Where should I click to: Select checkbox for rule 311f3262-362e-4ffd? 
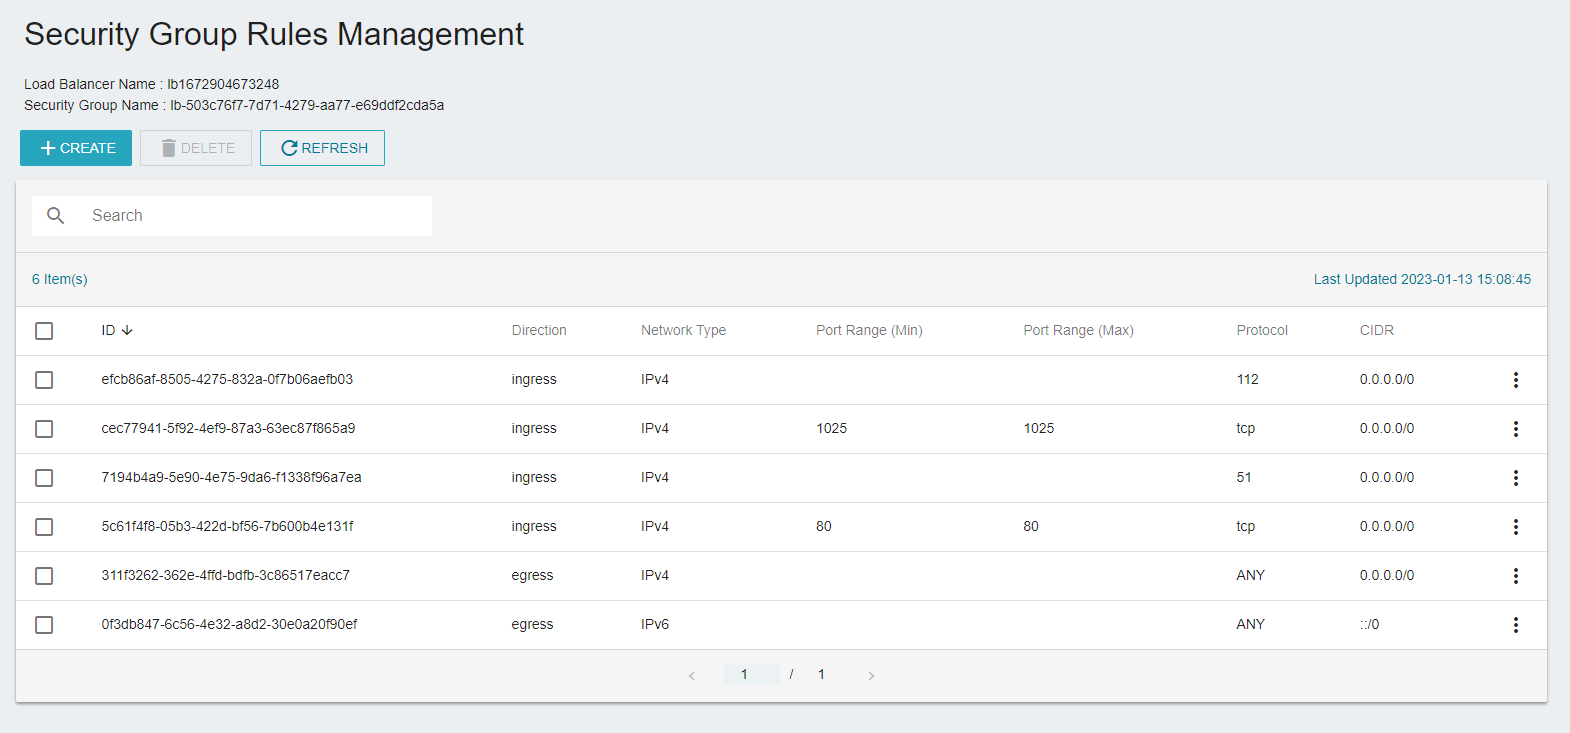(x=44, y=576)
